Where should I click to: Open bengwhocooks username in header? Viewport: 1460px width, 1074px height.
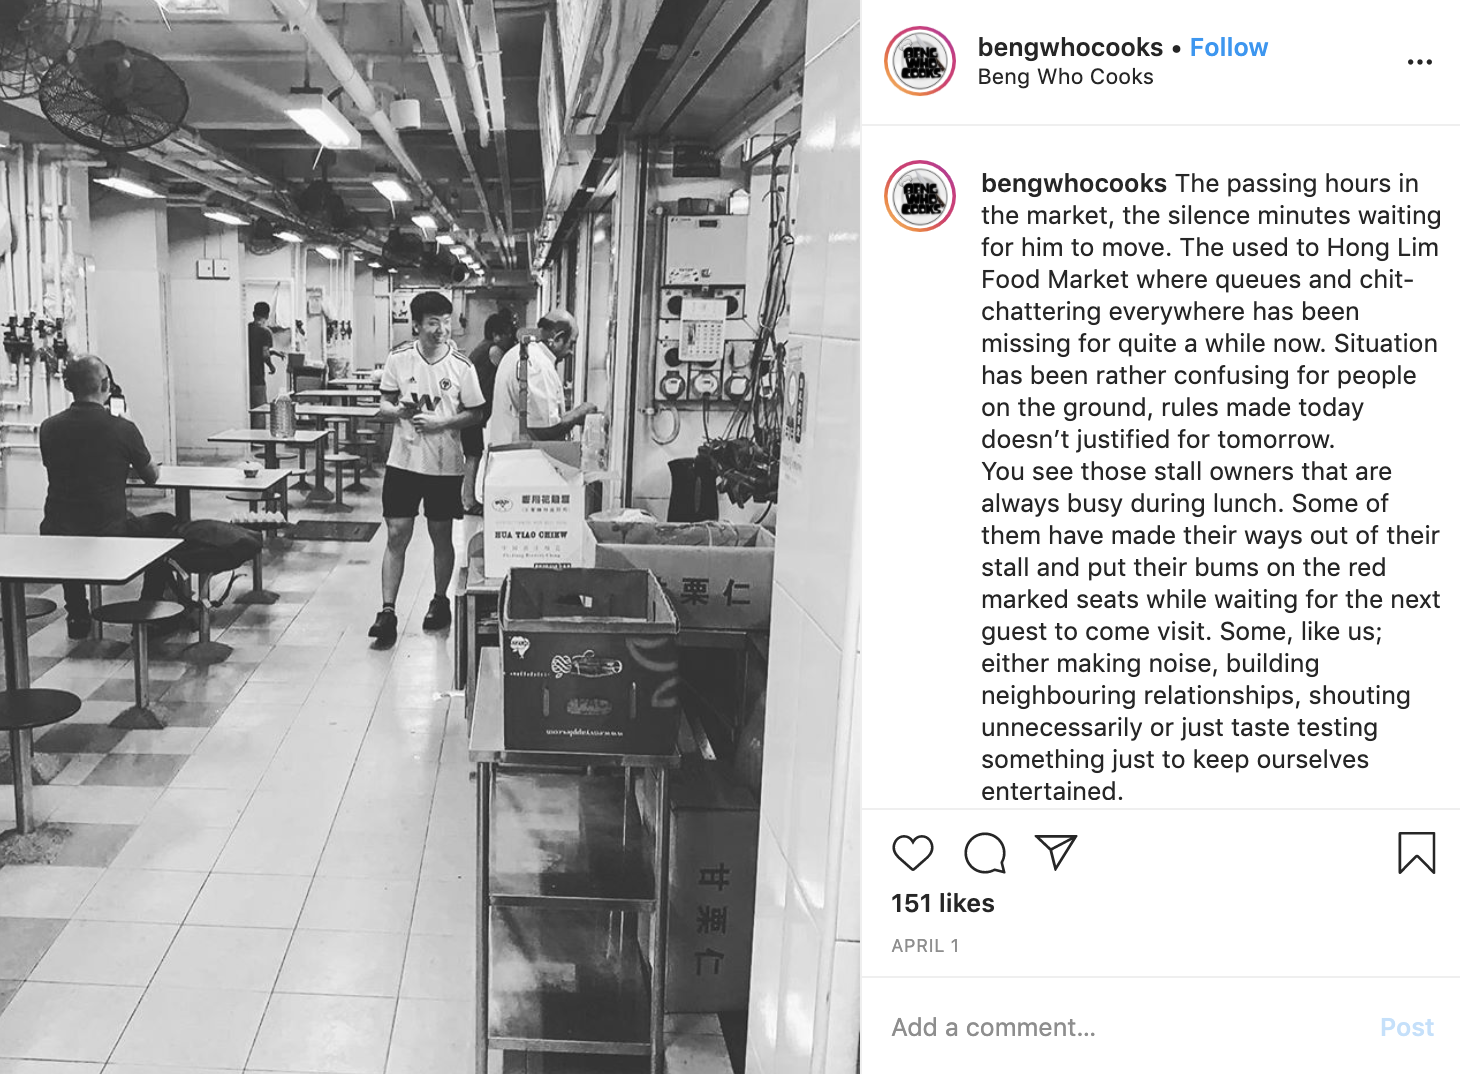pos(1070,47)
